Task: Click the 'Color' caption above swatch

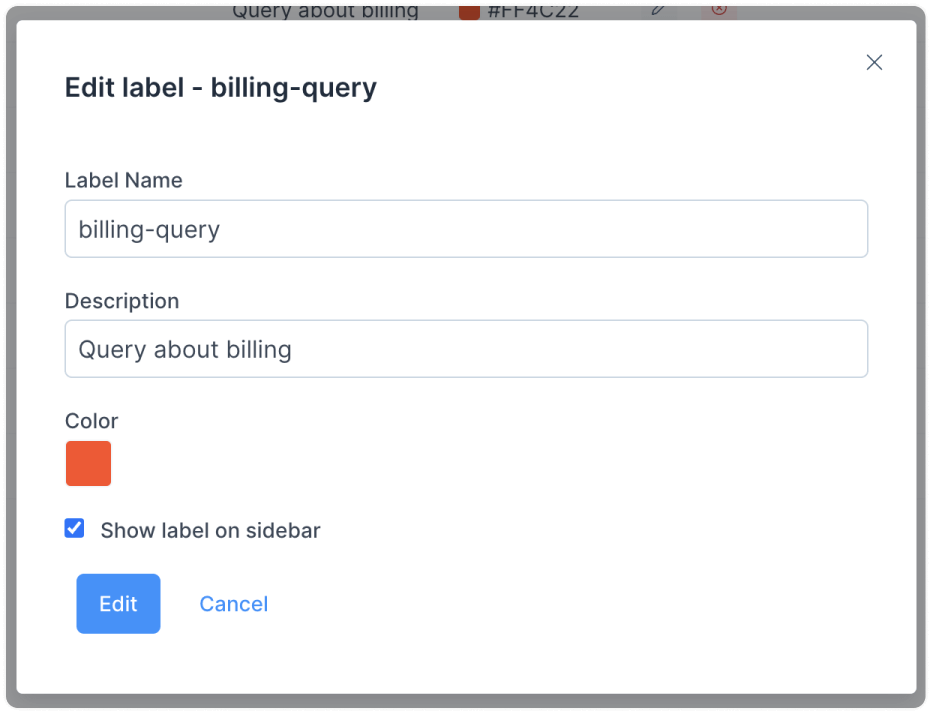Action: [92, 421]
